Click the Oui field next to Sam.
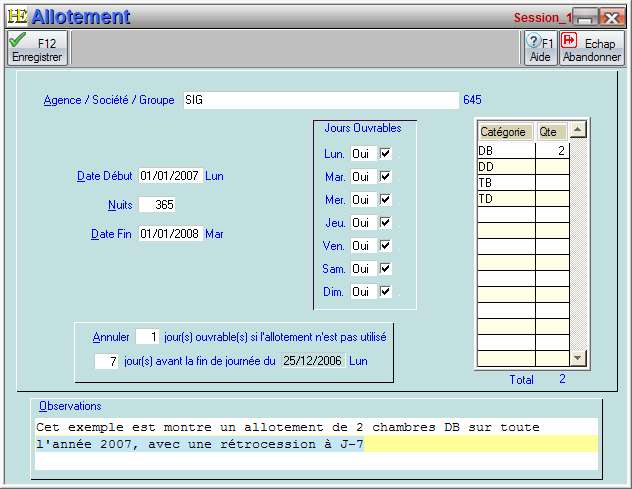632x489 pixels. pos(364,268)
